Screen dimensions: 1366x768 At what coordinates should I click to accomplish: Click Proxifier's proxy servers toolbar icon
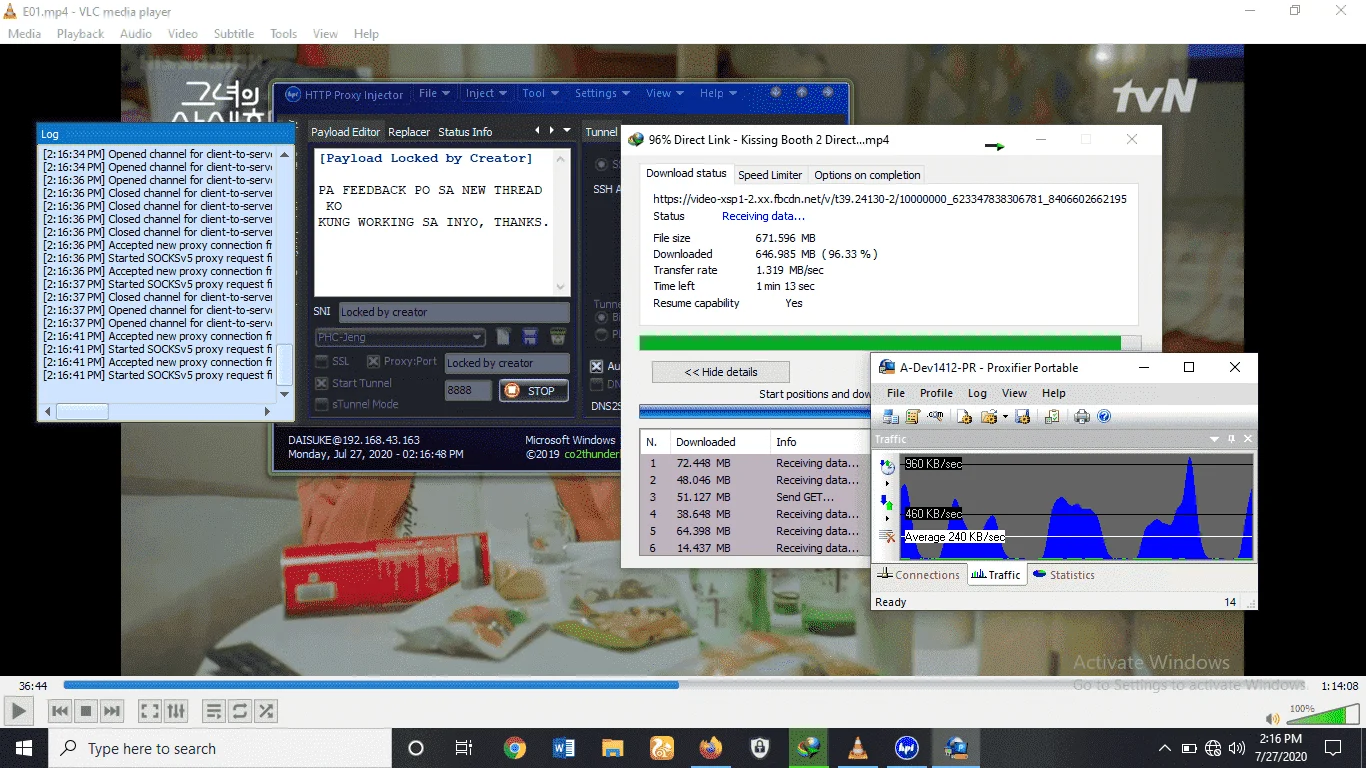tap(889, 417)
